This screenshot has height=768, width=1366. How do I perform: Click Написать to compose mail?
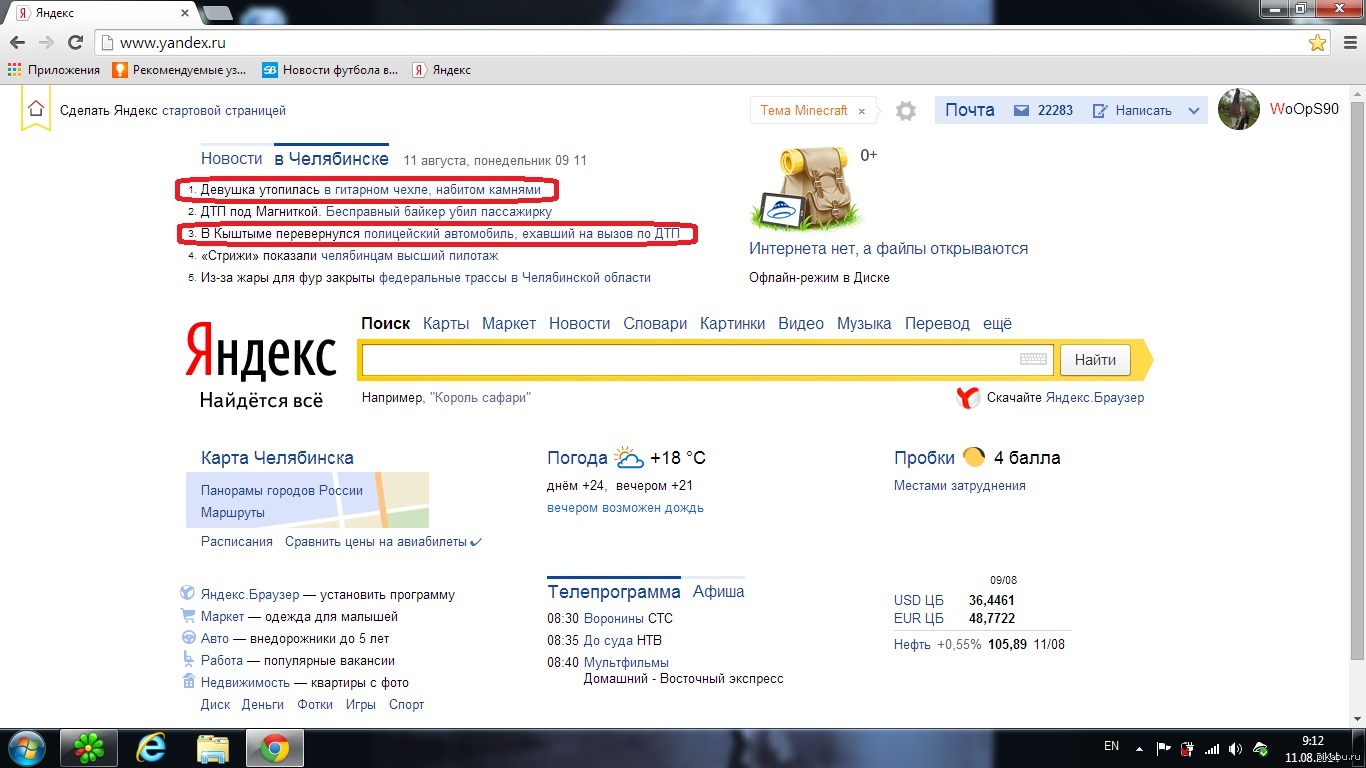[x=1132, y=111]
